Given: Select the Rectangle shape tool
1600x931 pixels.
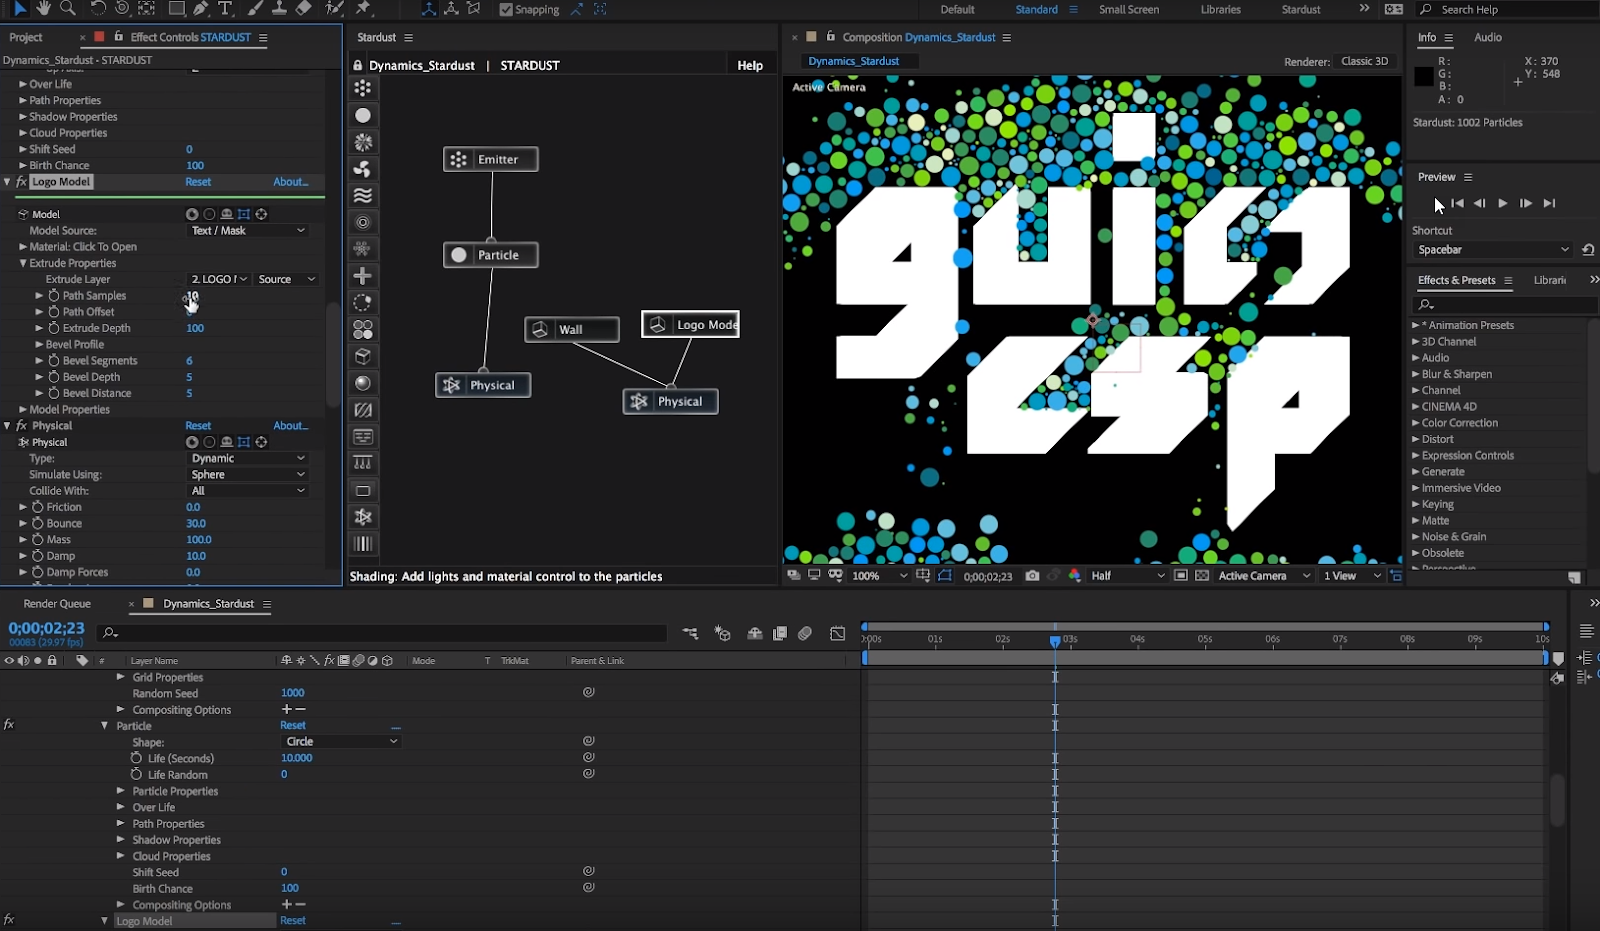Looking at the screenshot, I should [x=176, y=9].
